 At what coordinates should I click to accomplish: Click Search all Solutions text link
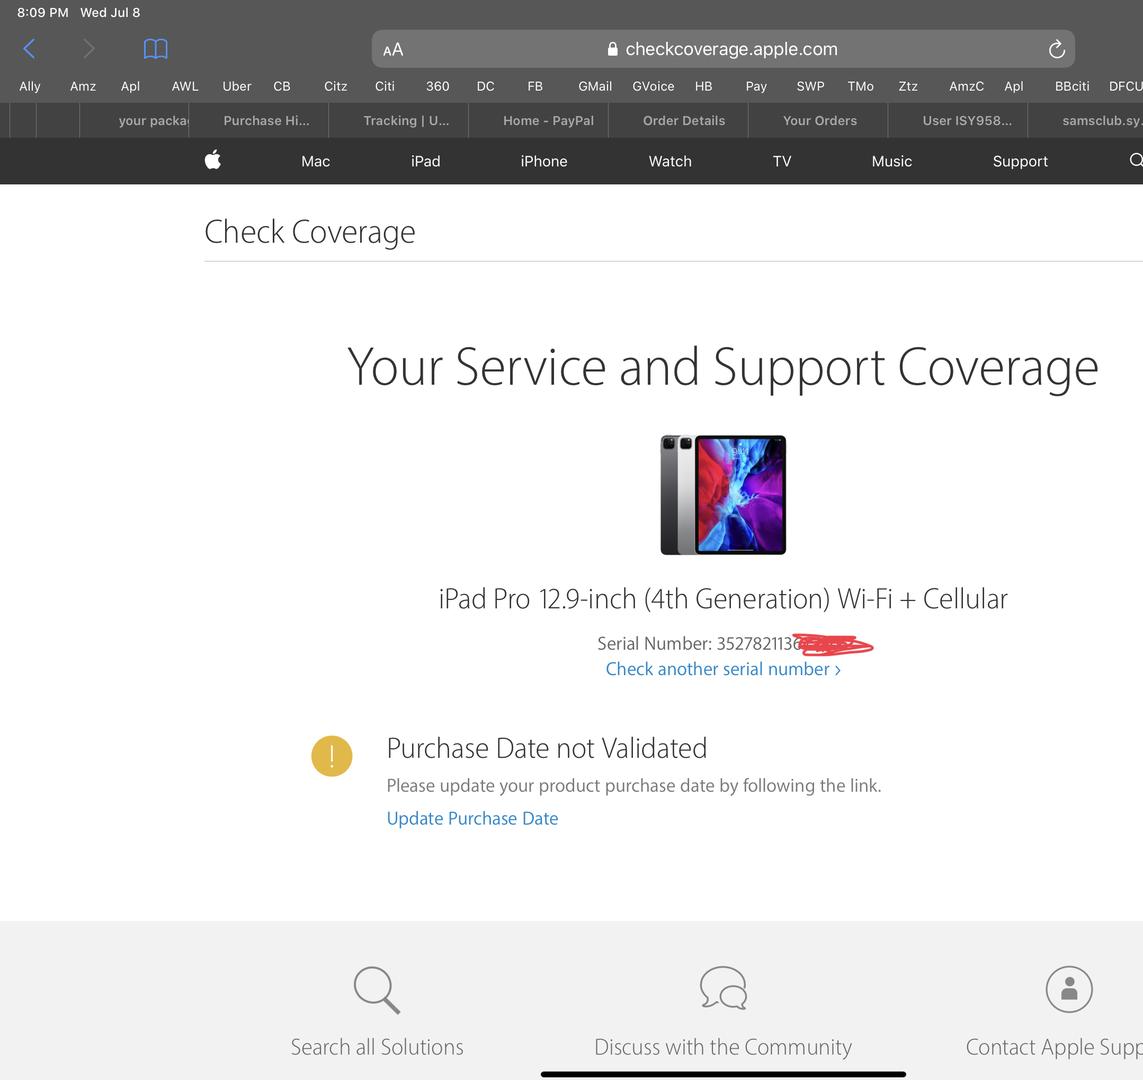pyautogui.click(x=377, y=1046)
